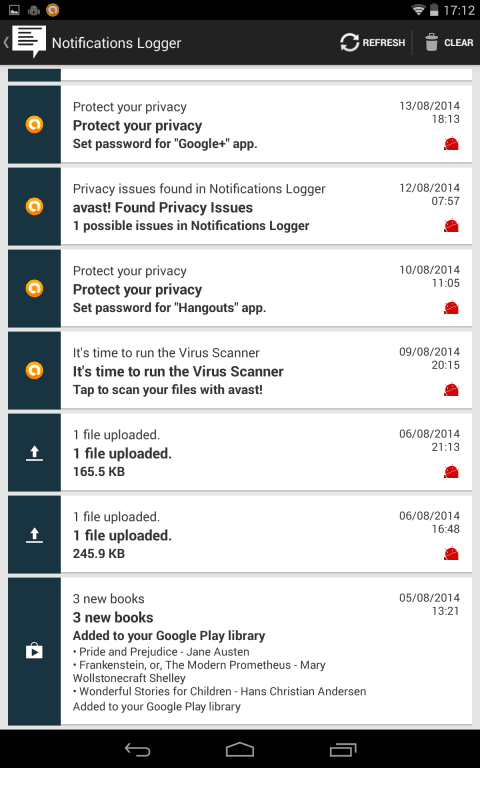
Task: Tap the Notifications Logger app icon
Action: pos(29,42)
